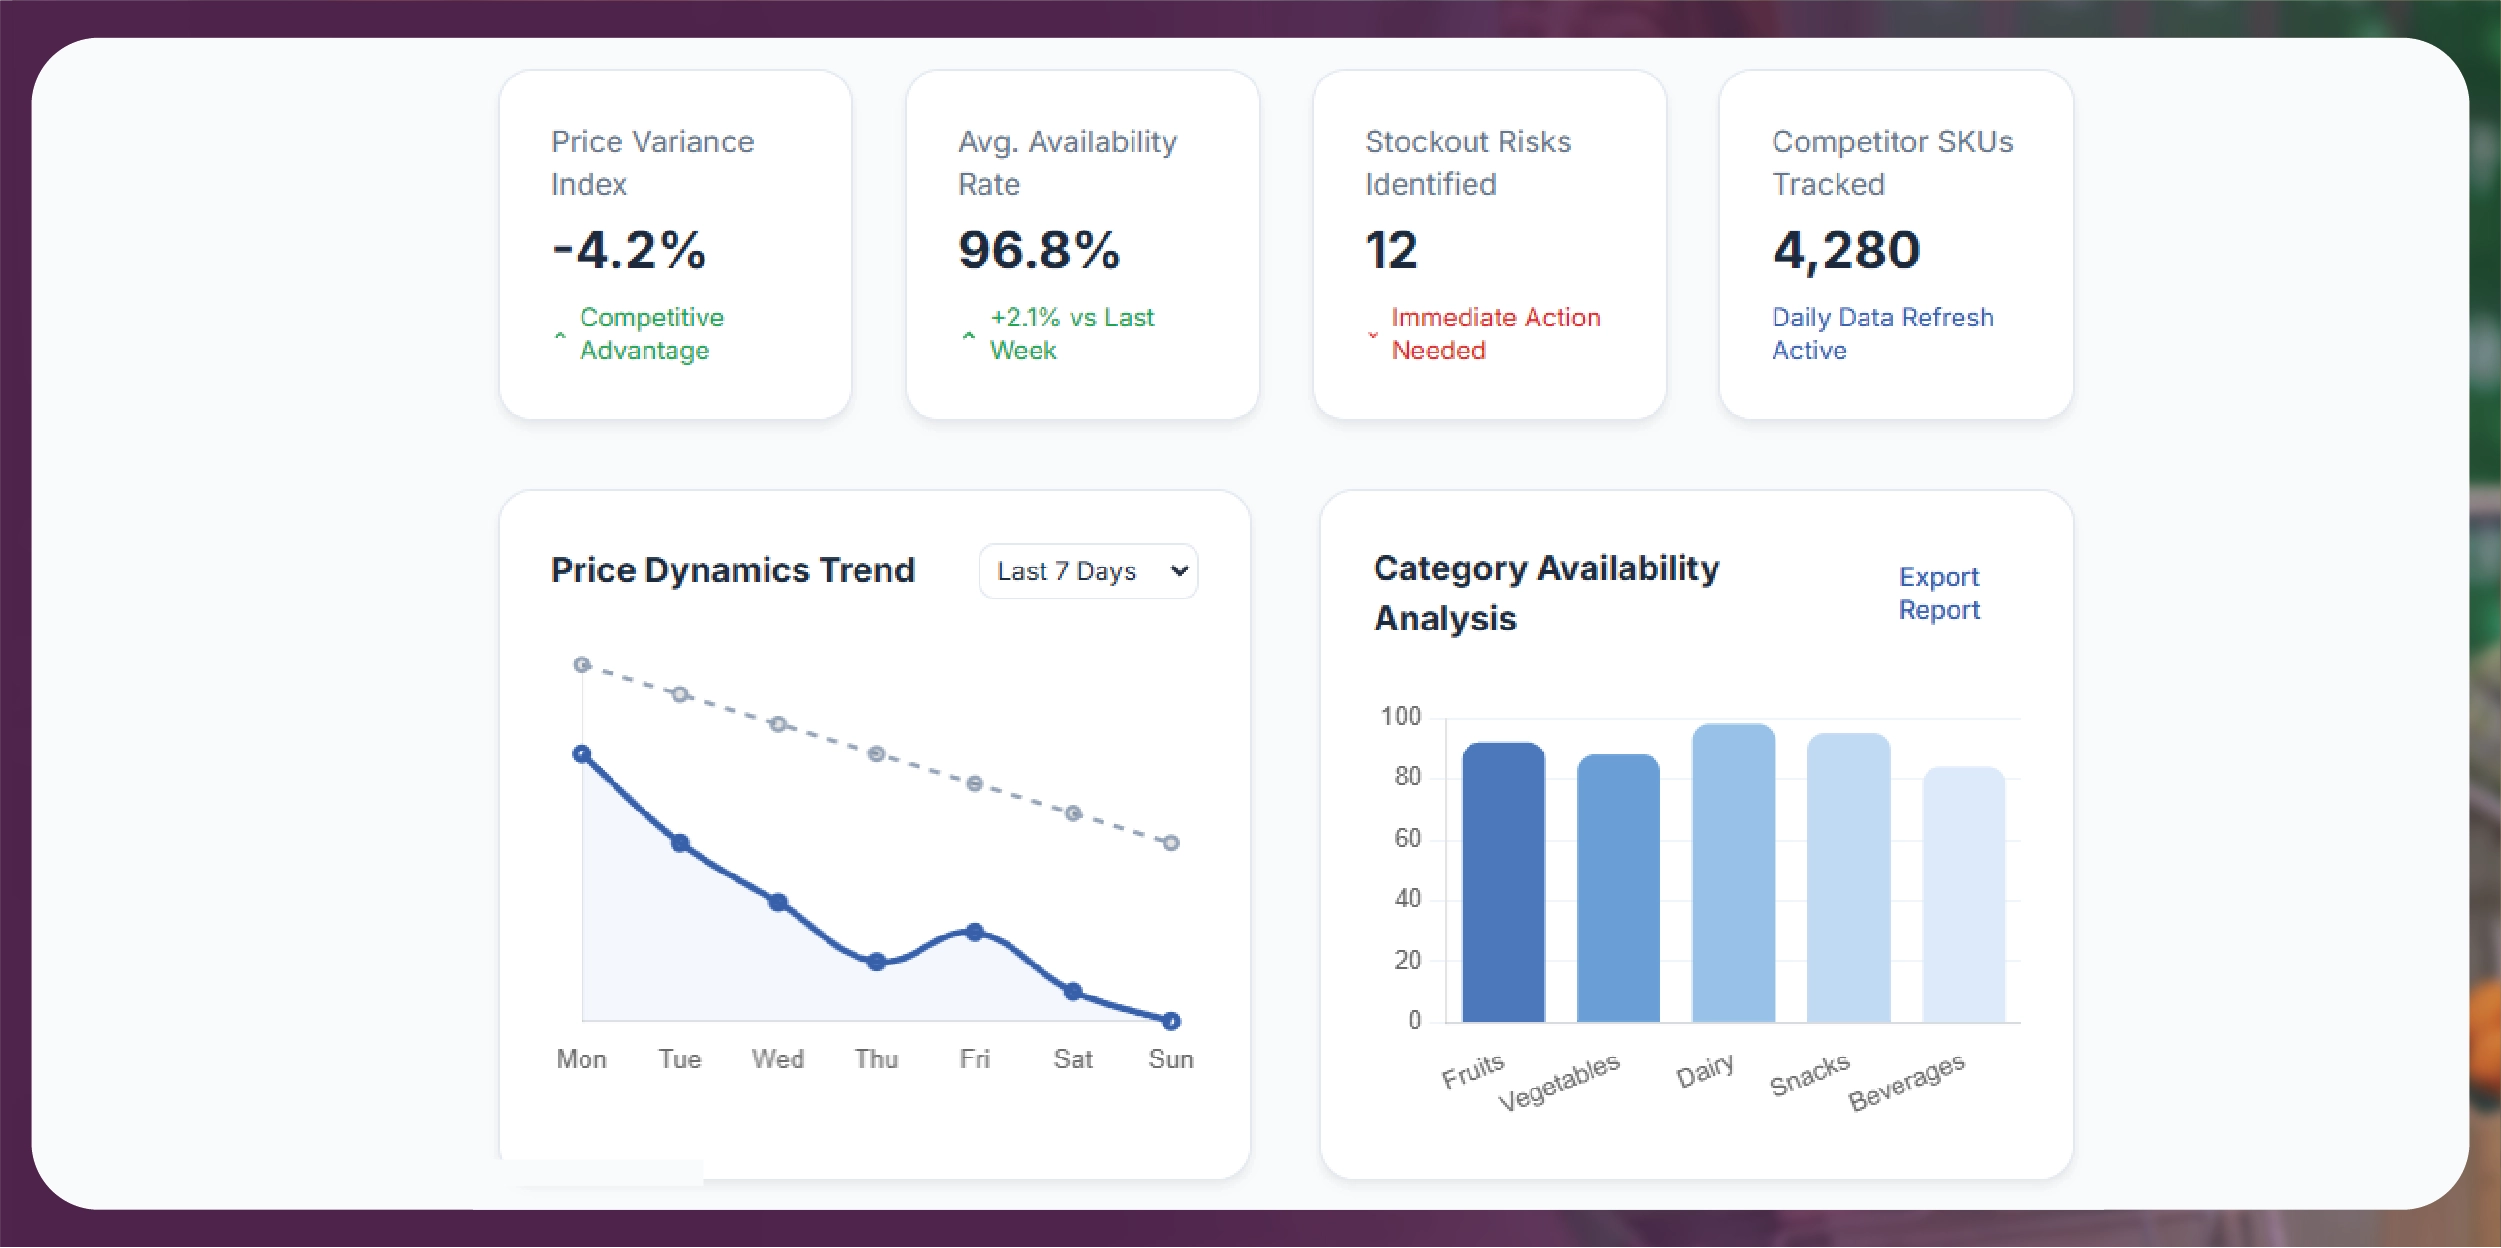Open the Stockout Risks Identified card

click(1489, 245)
